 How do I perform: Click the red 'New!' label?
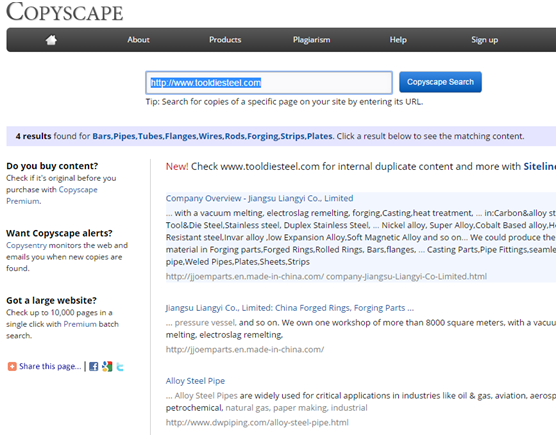(177, 167)
